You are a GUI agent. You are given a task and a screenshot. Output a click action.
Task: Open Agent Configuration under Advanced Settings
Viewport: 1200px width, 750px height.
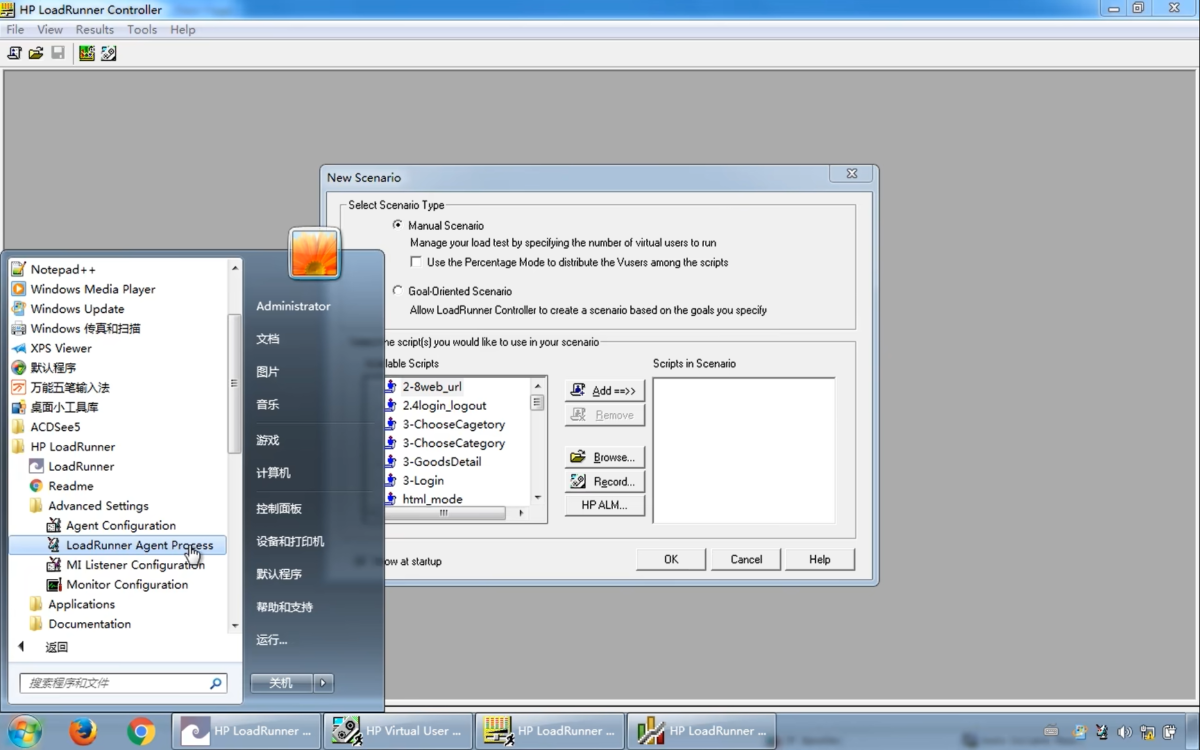pos(118,525)
